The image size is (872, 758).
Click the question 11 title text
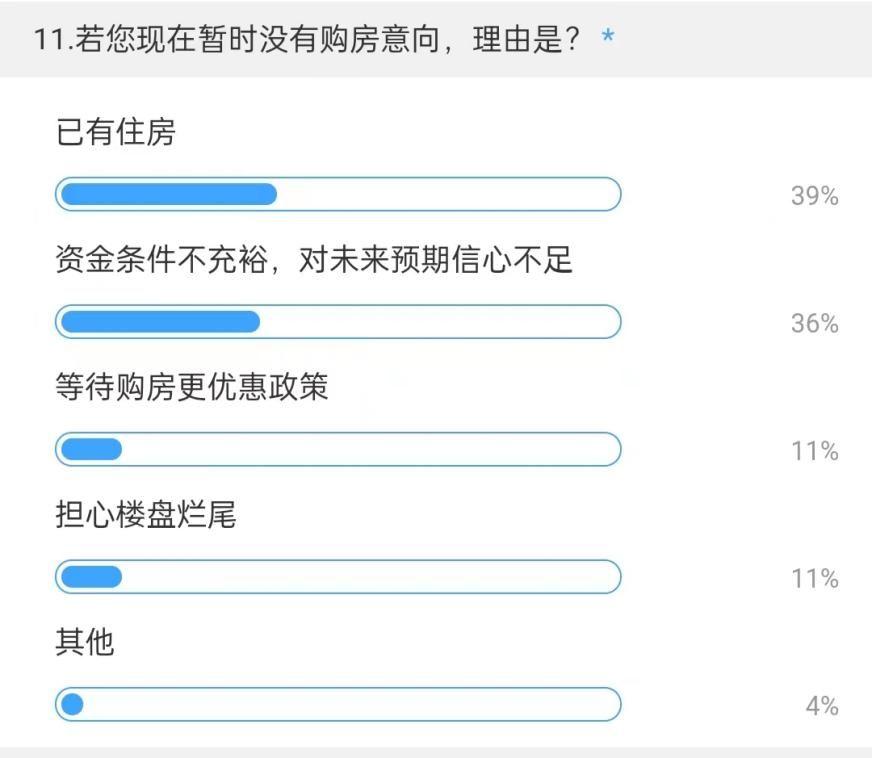(x=308, y=39)
